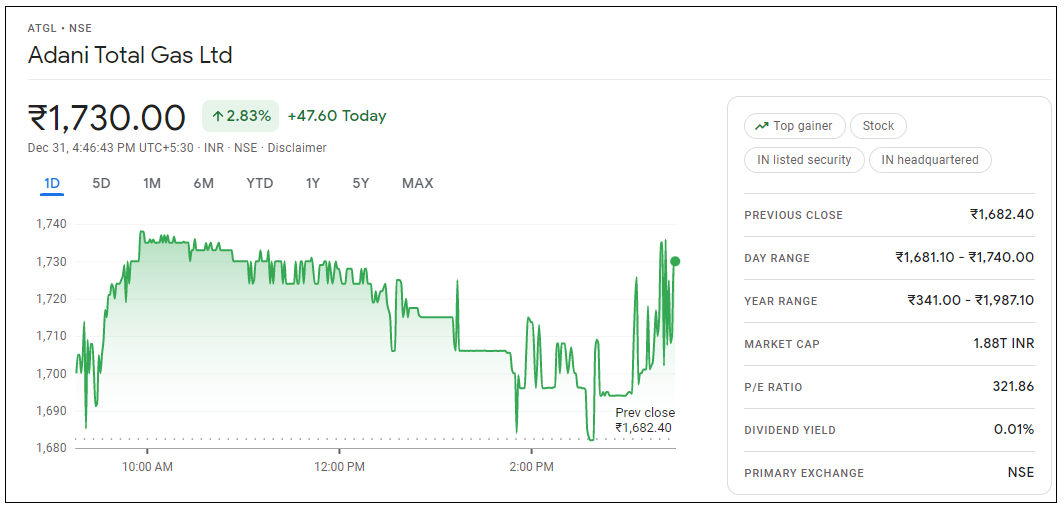Viewport: 1064px width, 509px height.
Task: Click the 321.86 P/E value
Action: tap(1012, 386)
